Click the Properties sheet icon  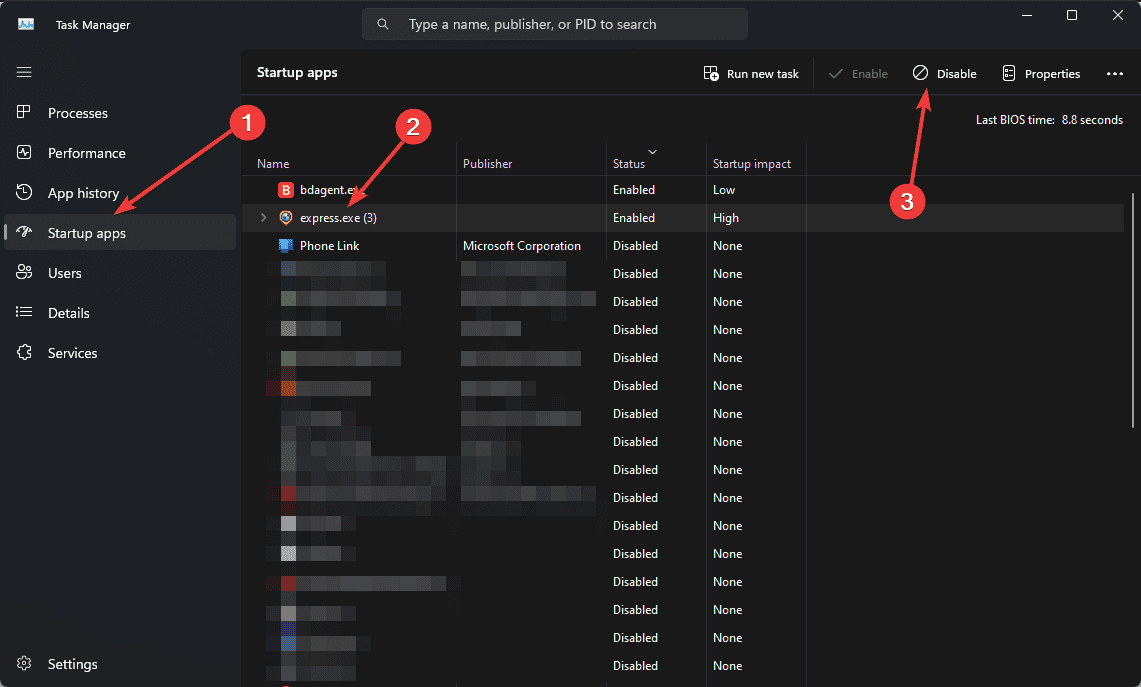[x=1009, y=74]
